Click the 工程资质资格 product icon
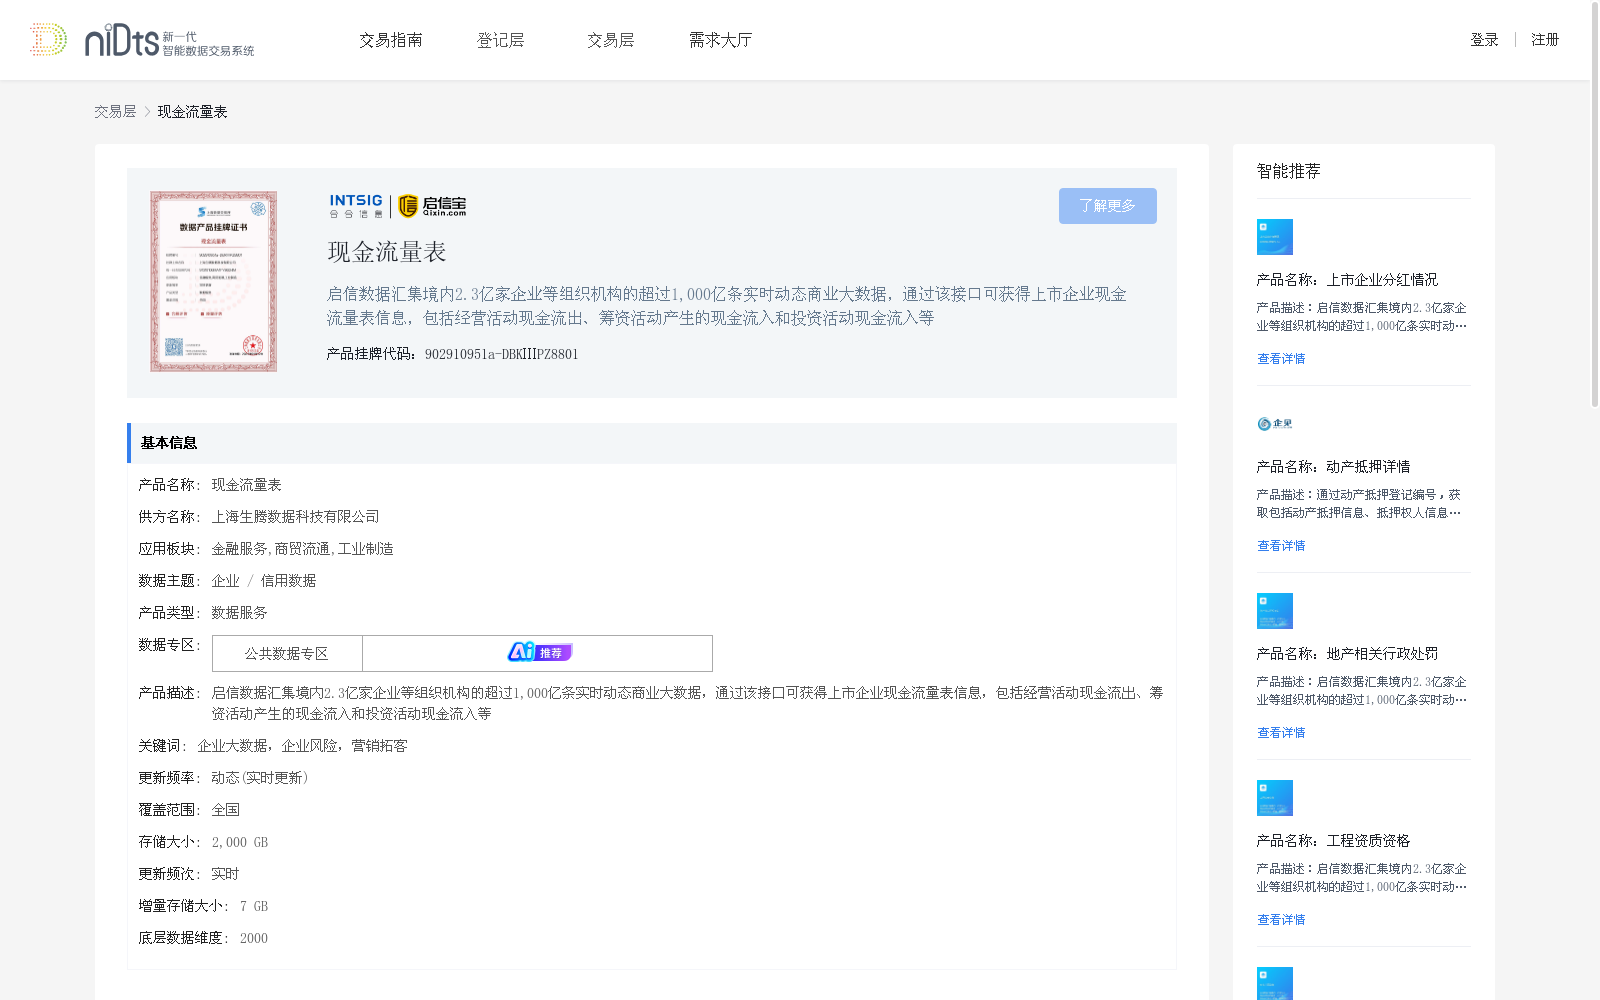The height and width of the screenshot is (1000, 1600). pos(1275,798)
